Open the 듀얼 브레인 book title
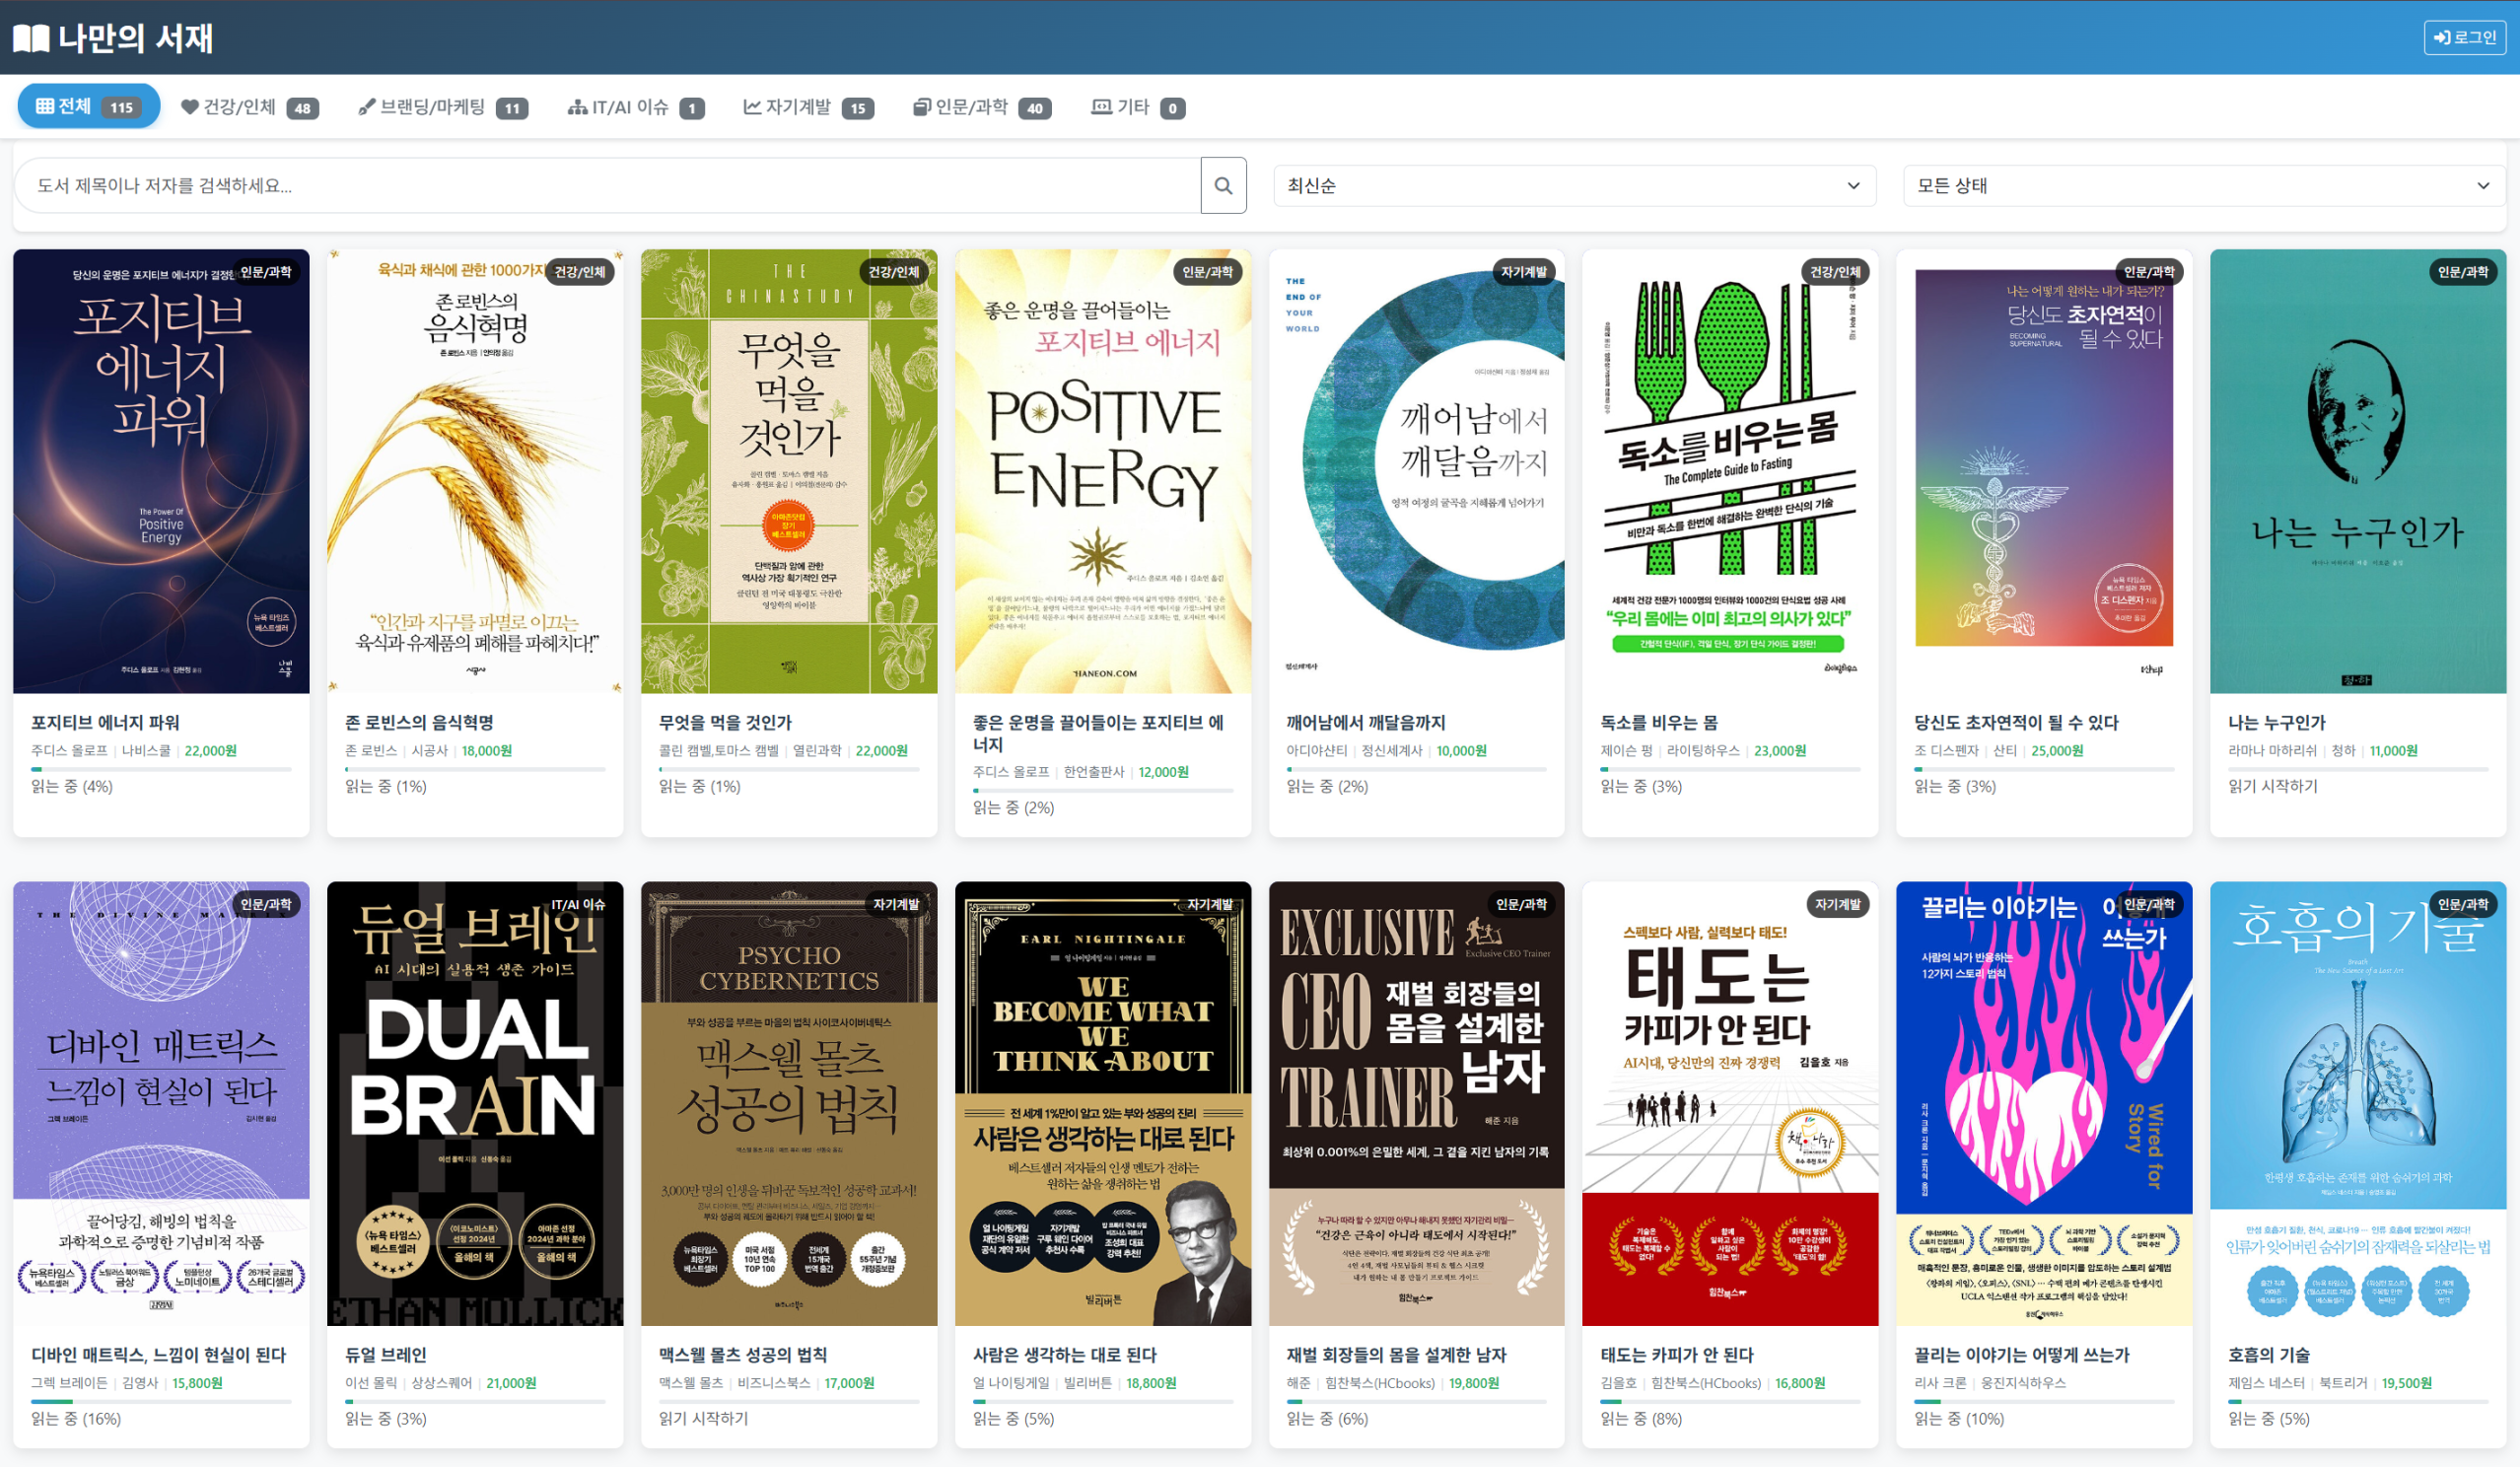2520x1467 pixels. 386,1354
